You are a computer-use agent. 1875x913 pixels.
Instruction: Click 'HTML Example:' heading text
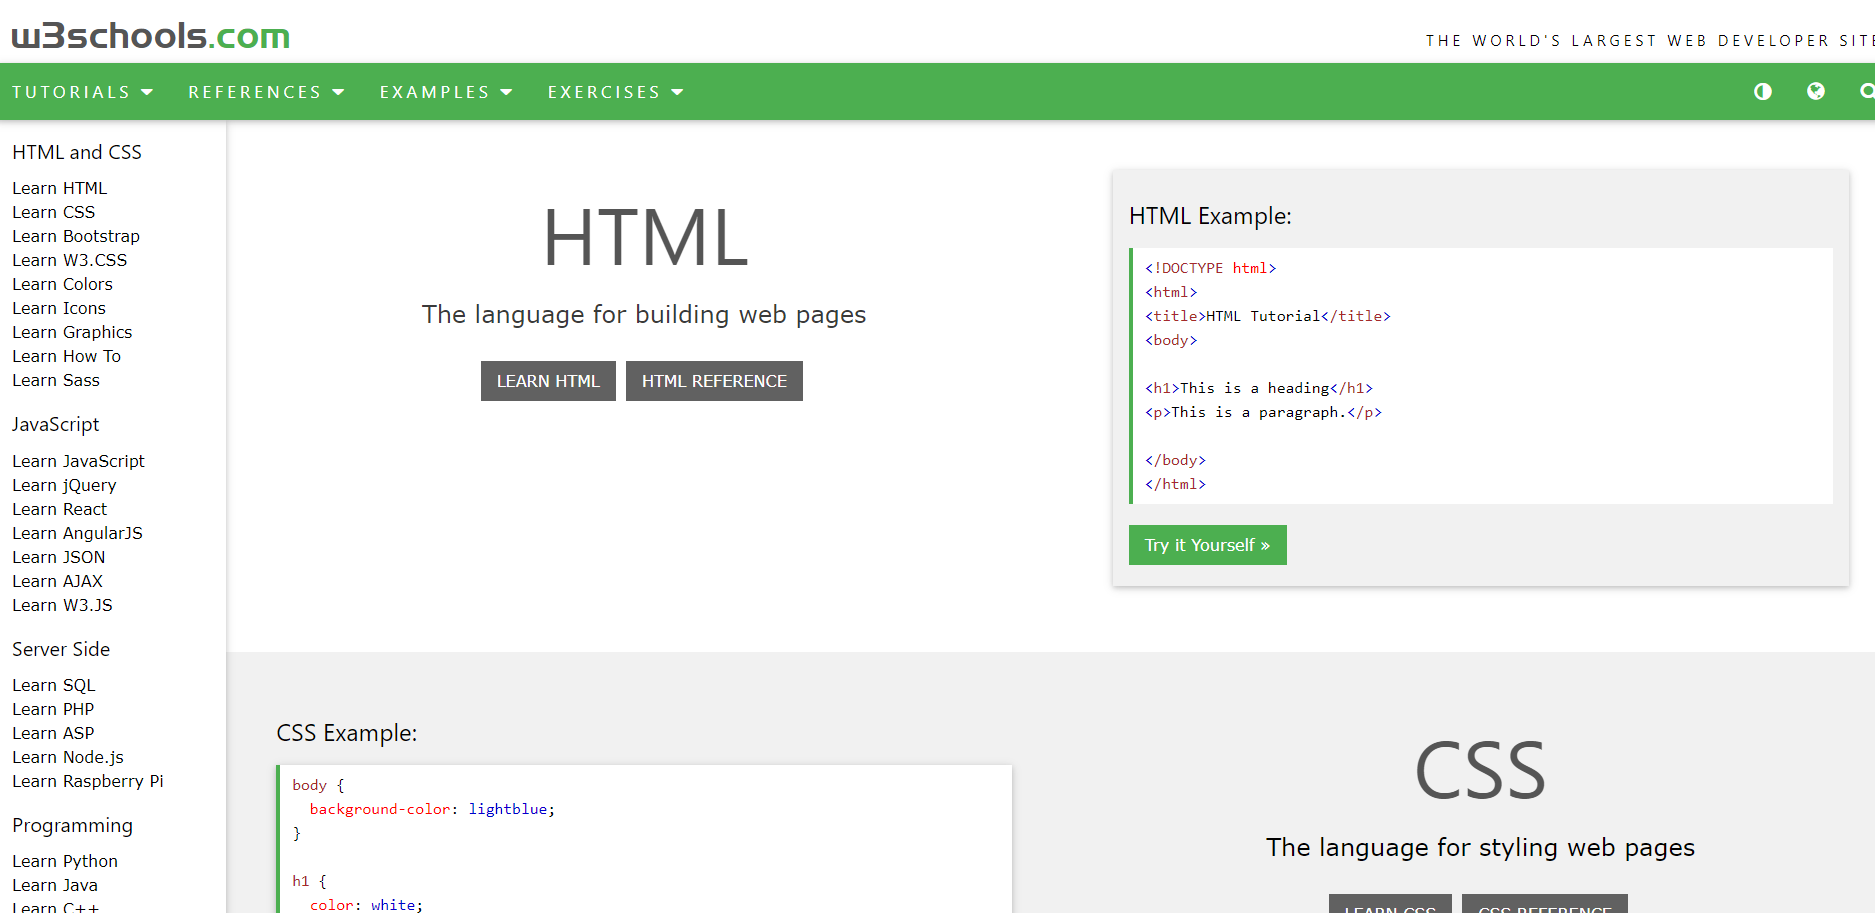click(1210, 216)
